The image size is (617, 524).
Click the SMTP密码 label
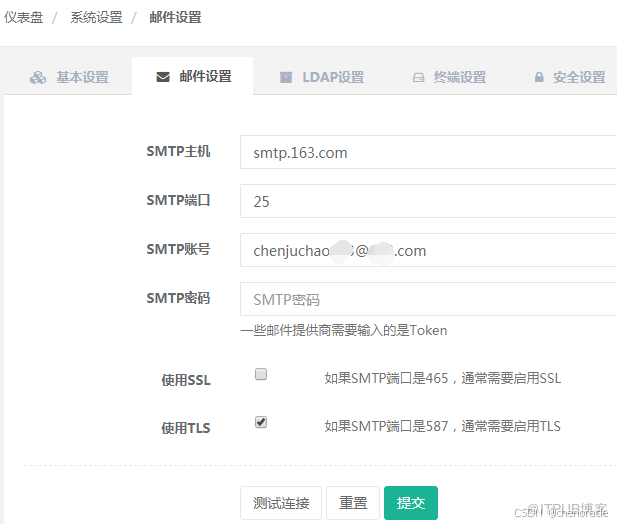pos(178,298)
